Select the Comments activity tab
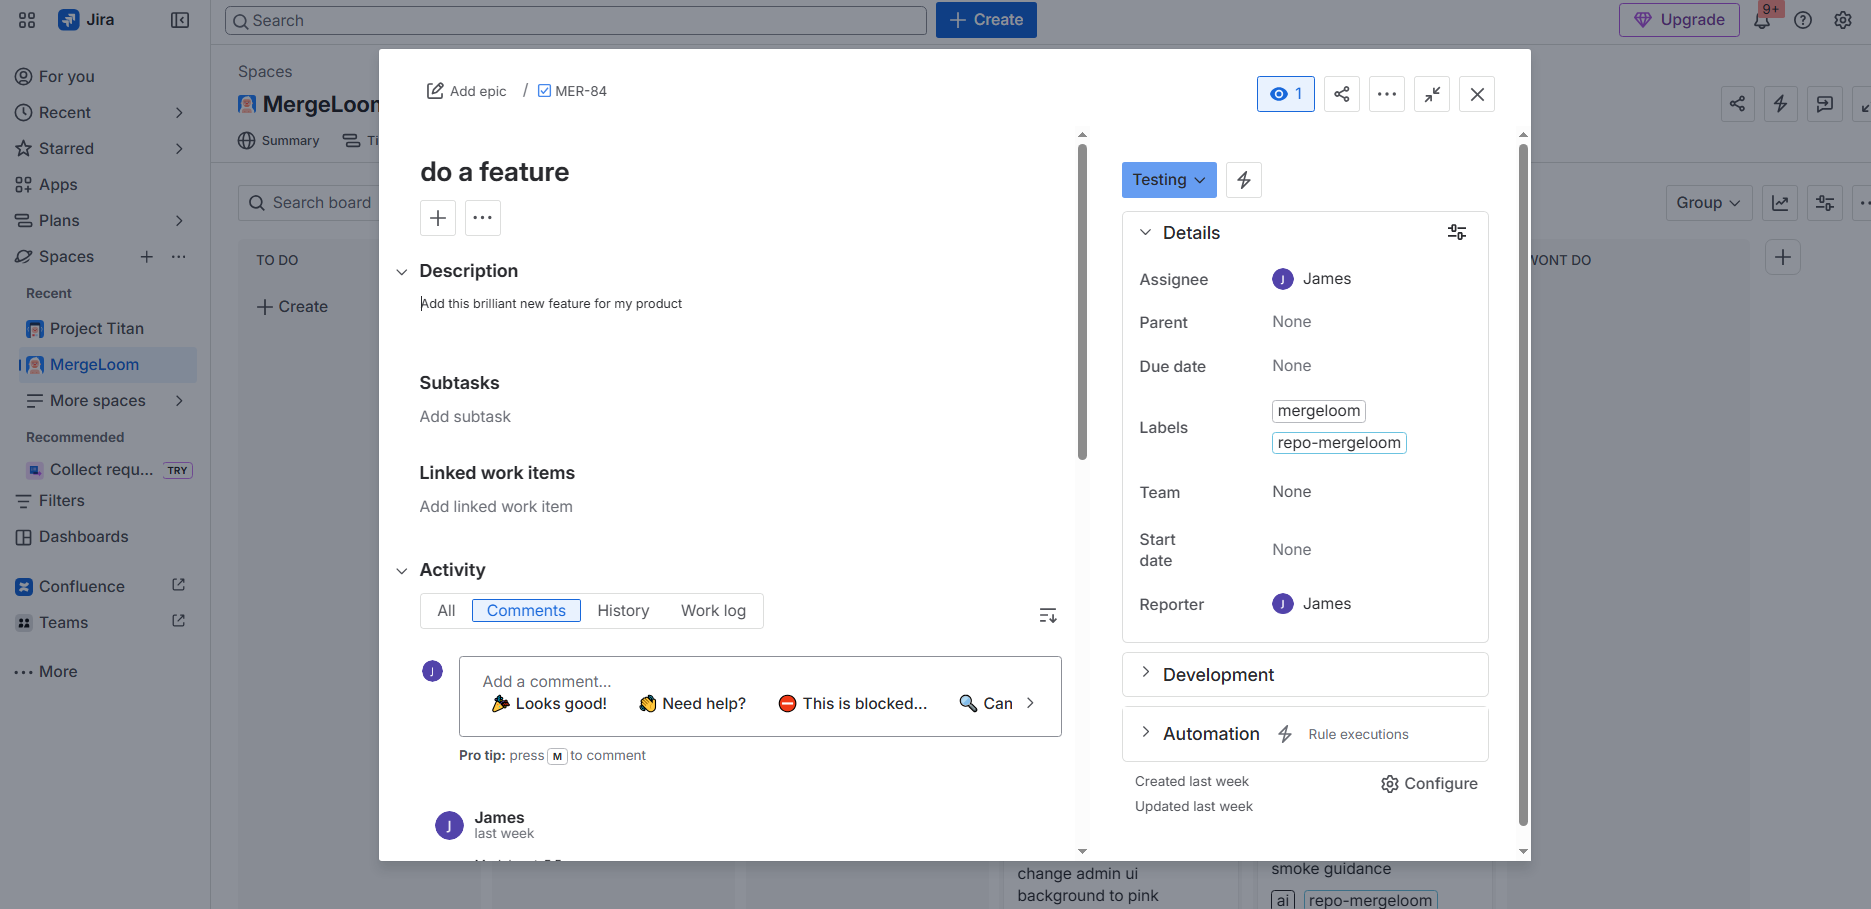 [526, 611]
